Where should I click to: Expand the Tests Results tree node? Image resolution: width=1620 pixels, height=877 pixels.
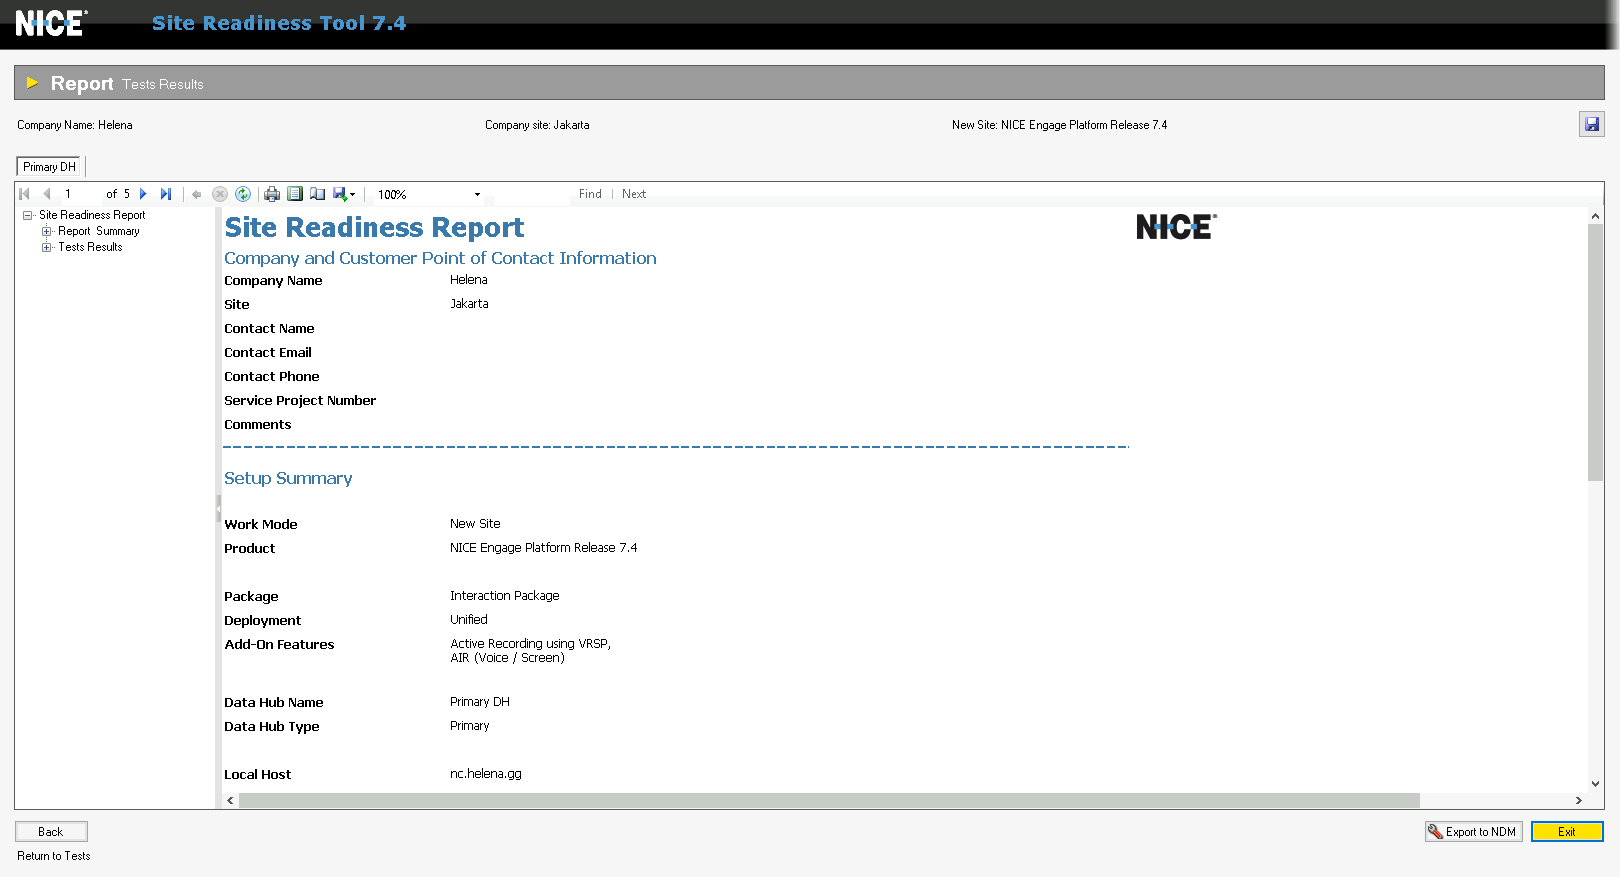(x=46, y=247)
